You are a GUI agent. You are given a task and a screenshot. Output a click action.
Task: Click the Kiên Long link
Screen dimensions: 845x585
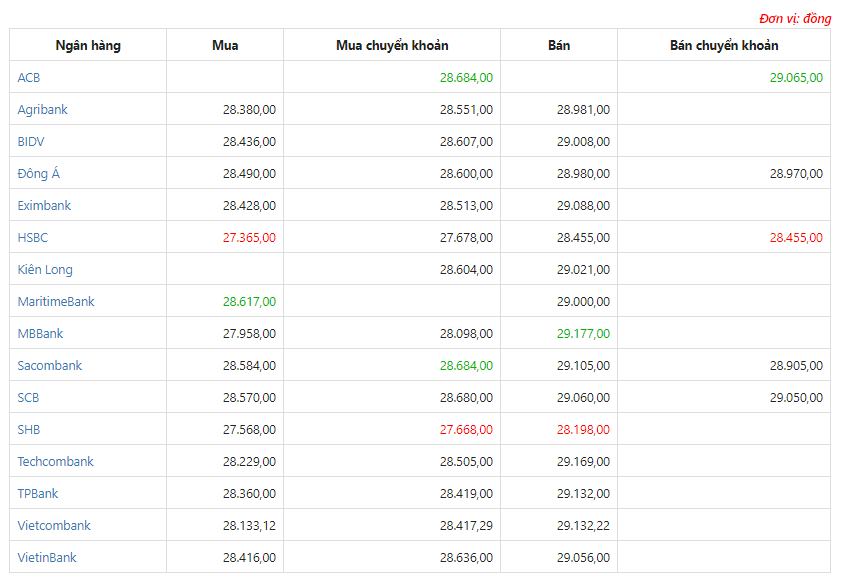(45, 270)
